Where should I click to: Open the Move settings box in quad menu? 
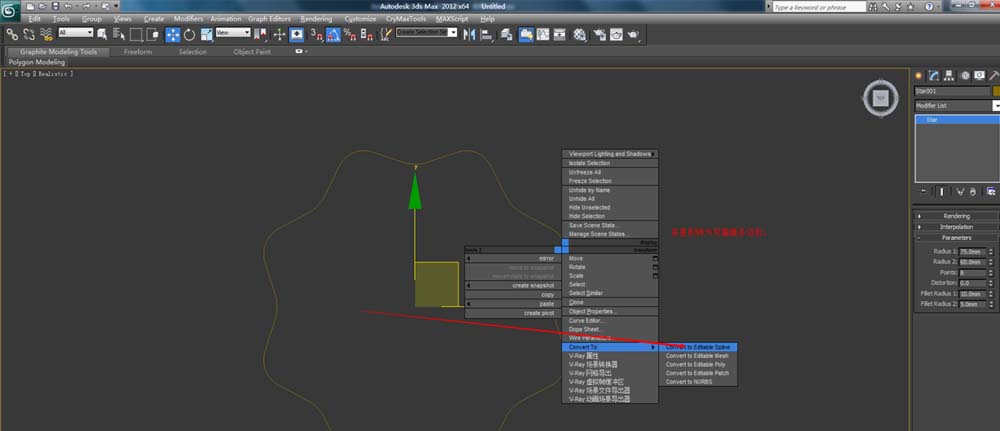coord(655,259)
